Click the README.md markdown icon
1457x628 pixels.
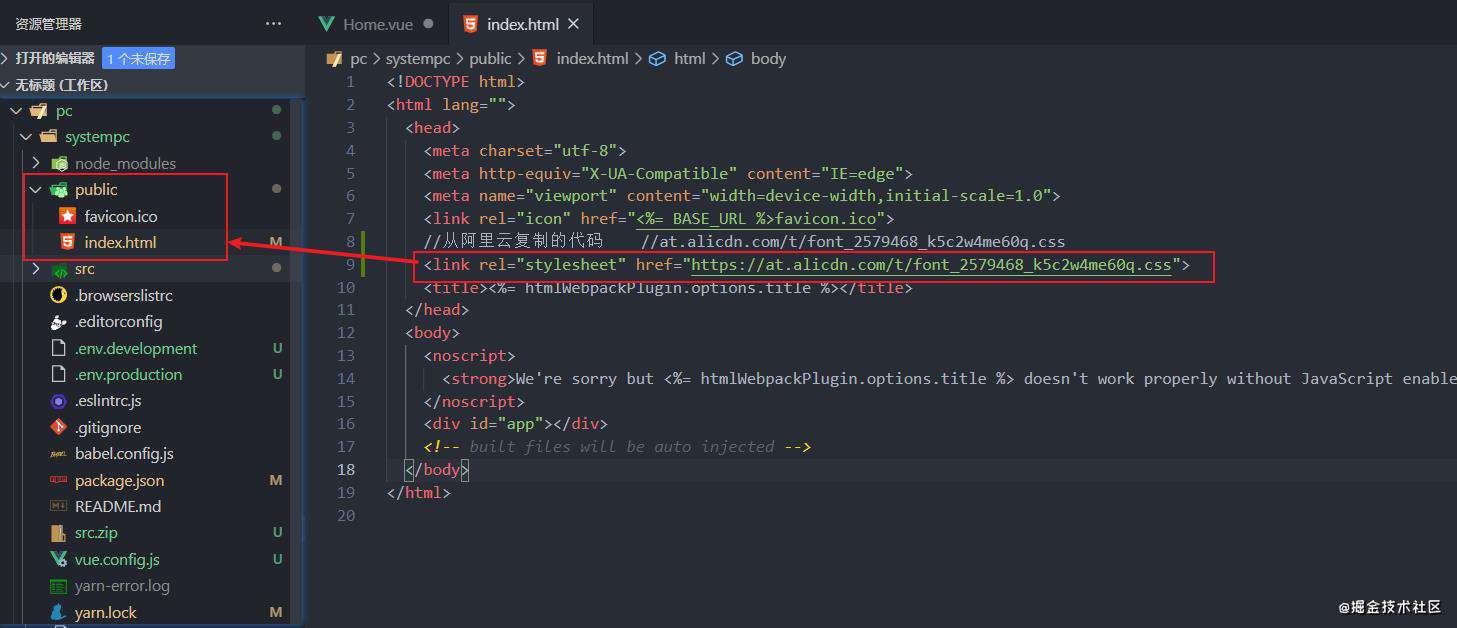pyautogui.click(x=58, y=507)
